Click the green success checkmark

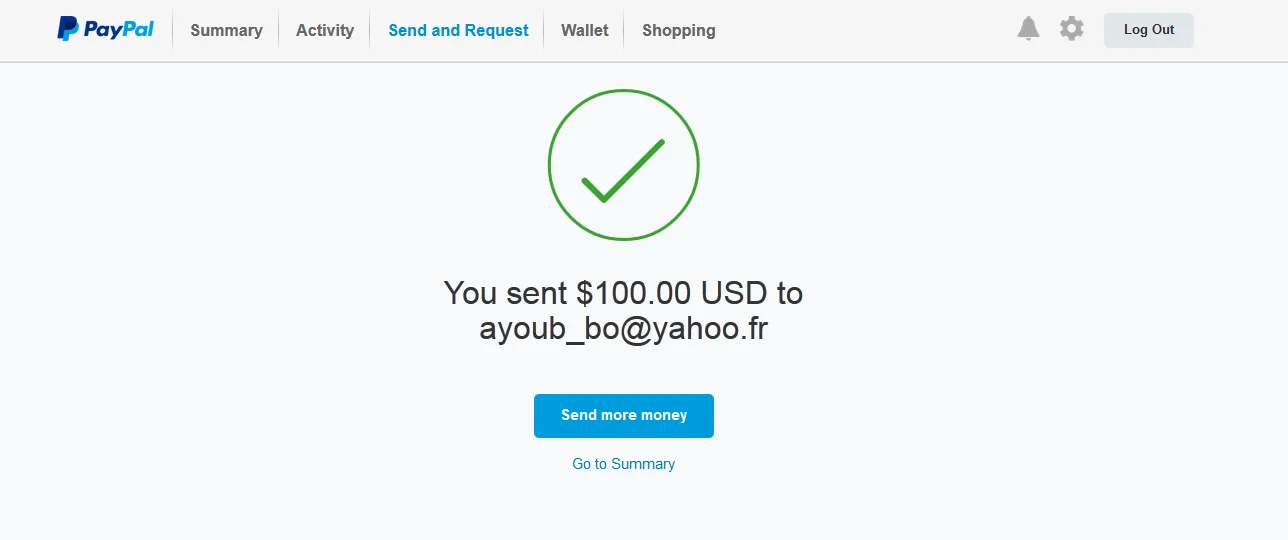point(623,171)
